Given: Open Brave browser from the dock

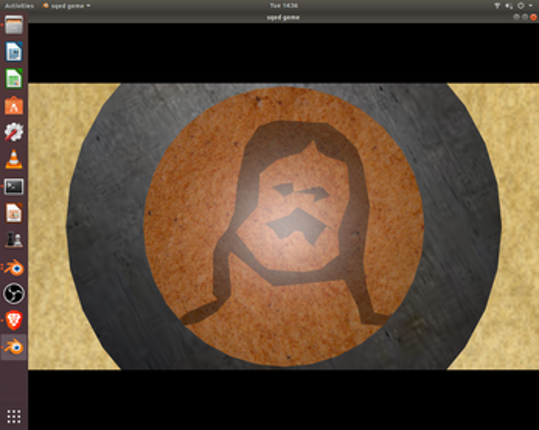Looking at the screenshot, I should point(14,320).
